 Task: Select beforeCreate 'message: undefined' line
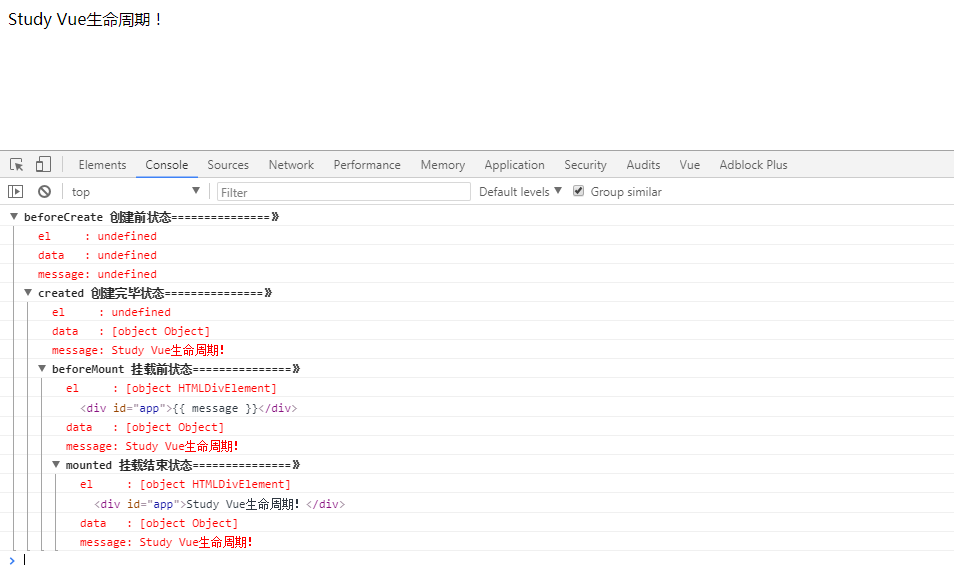click(x=97, y=274)
